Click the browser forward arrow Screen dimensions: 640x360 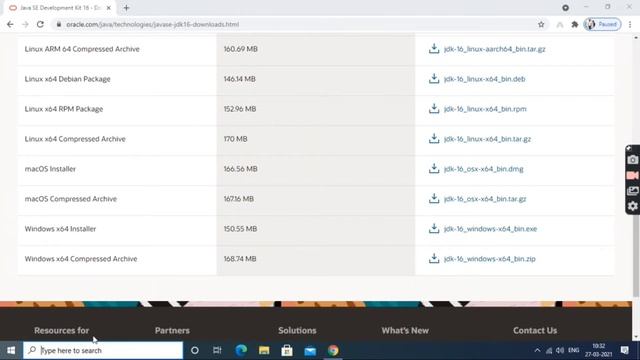(25, 24)
